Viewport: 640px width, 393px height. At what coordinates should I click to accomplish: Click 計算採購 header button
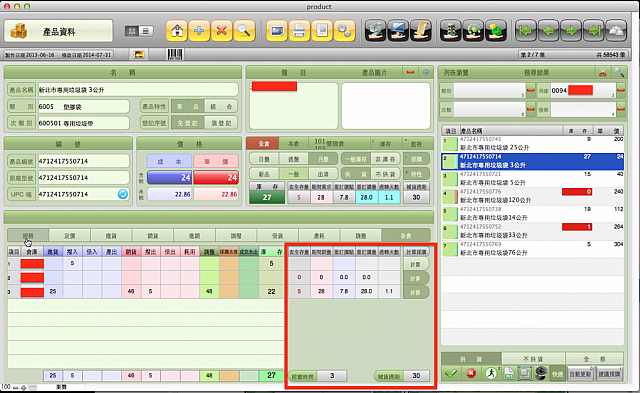click(416, 252)
